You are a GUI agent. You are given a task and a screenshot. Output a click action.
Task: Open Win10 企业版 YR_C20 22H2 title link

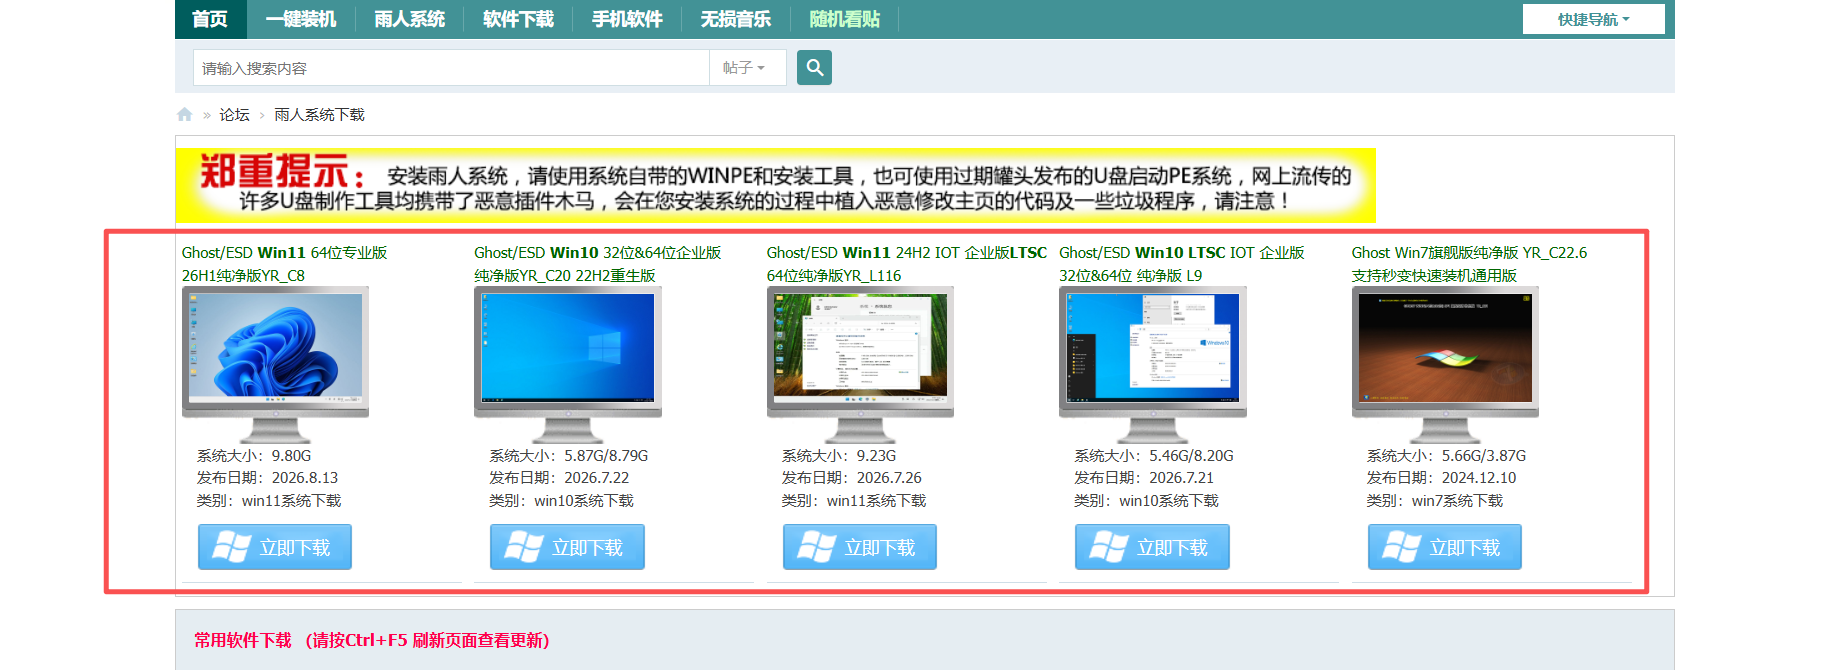point(597,264)
